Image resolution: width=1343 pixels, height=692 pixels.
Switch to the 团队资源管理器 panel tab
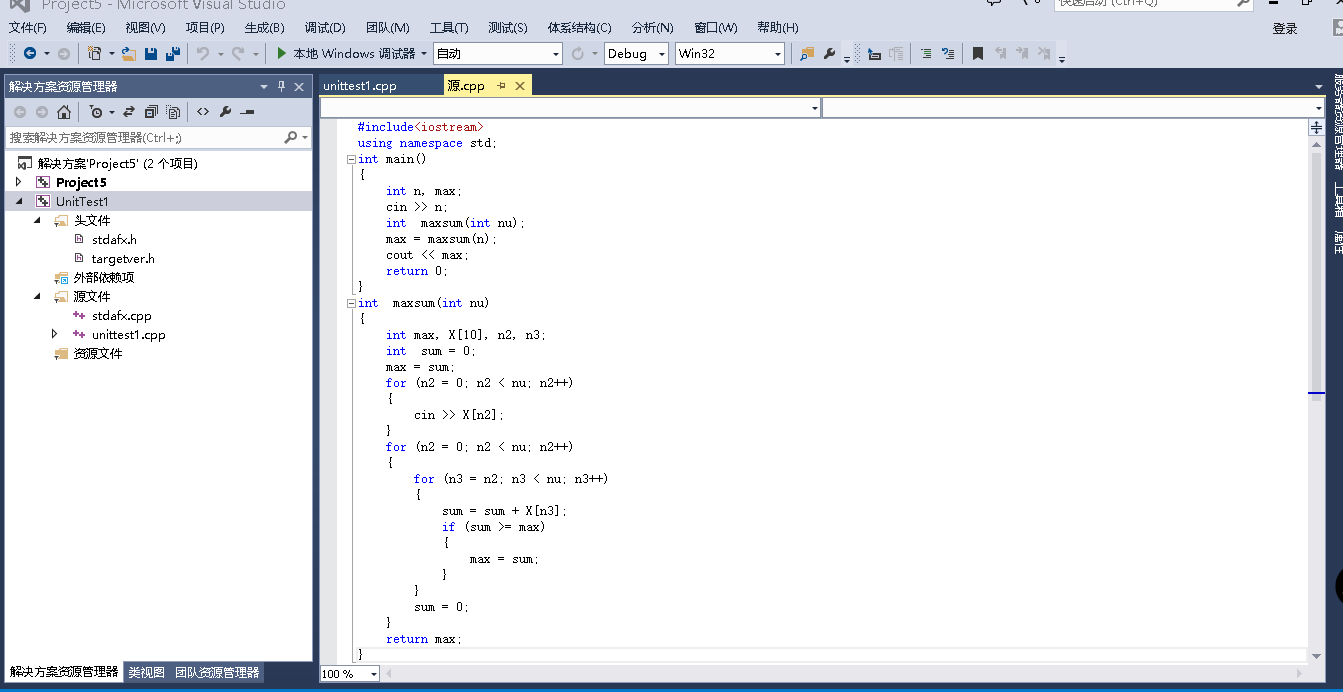click(x=217, y=673)
